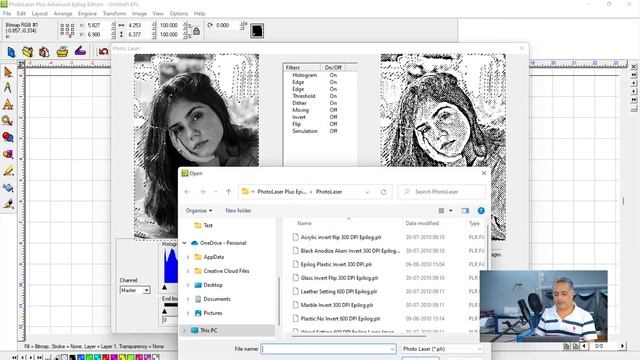Image resolution: width=640 pixels, height=360 pixels.
Task: Open the Image menu
Action: coord(139,13)
